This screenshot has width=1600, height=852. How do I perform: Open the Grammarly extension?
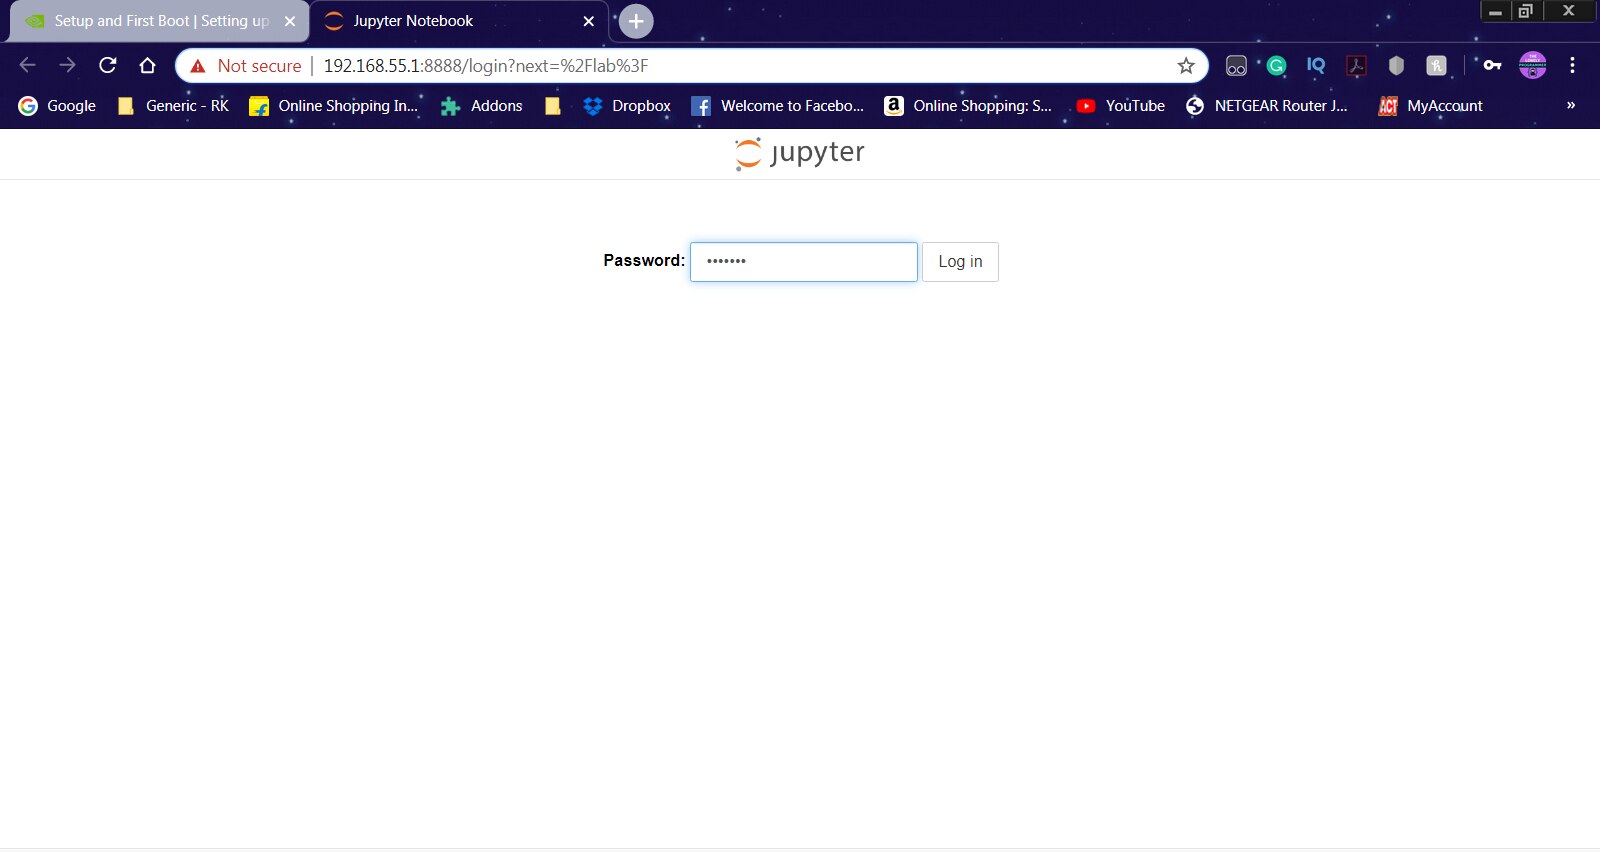1276,66
